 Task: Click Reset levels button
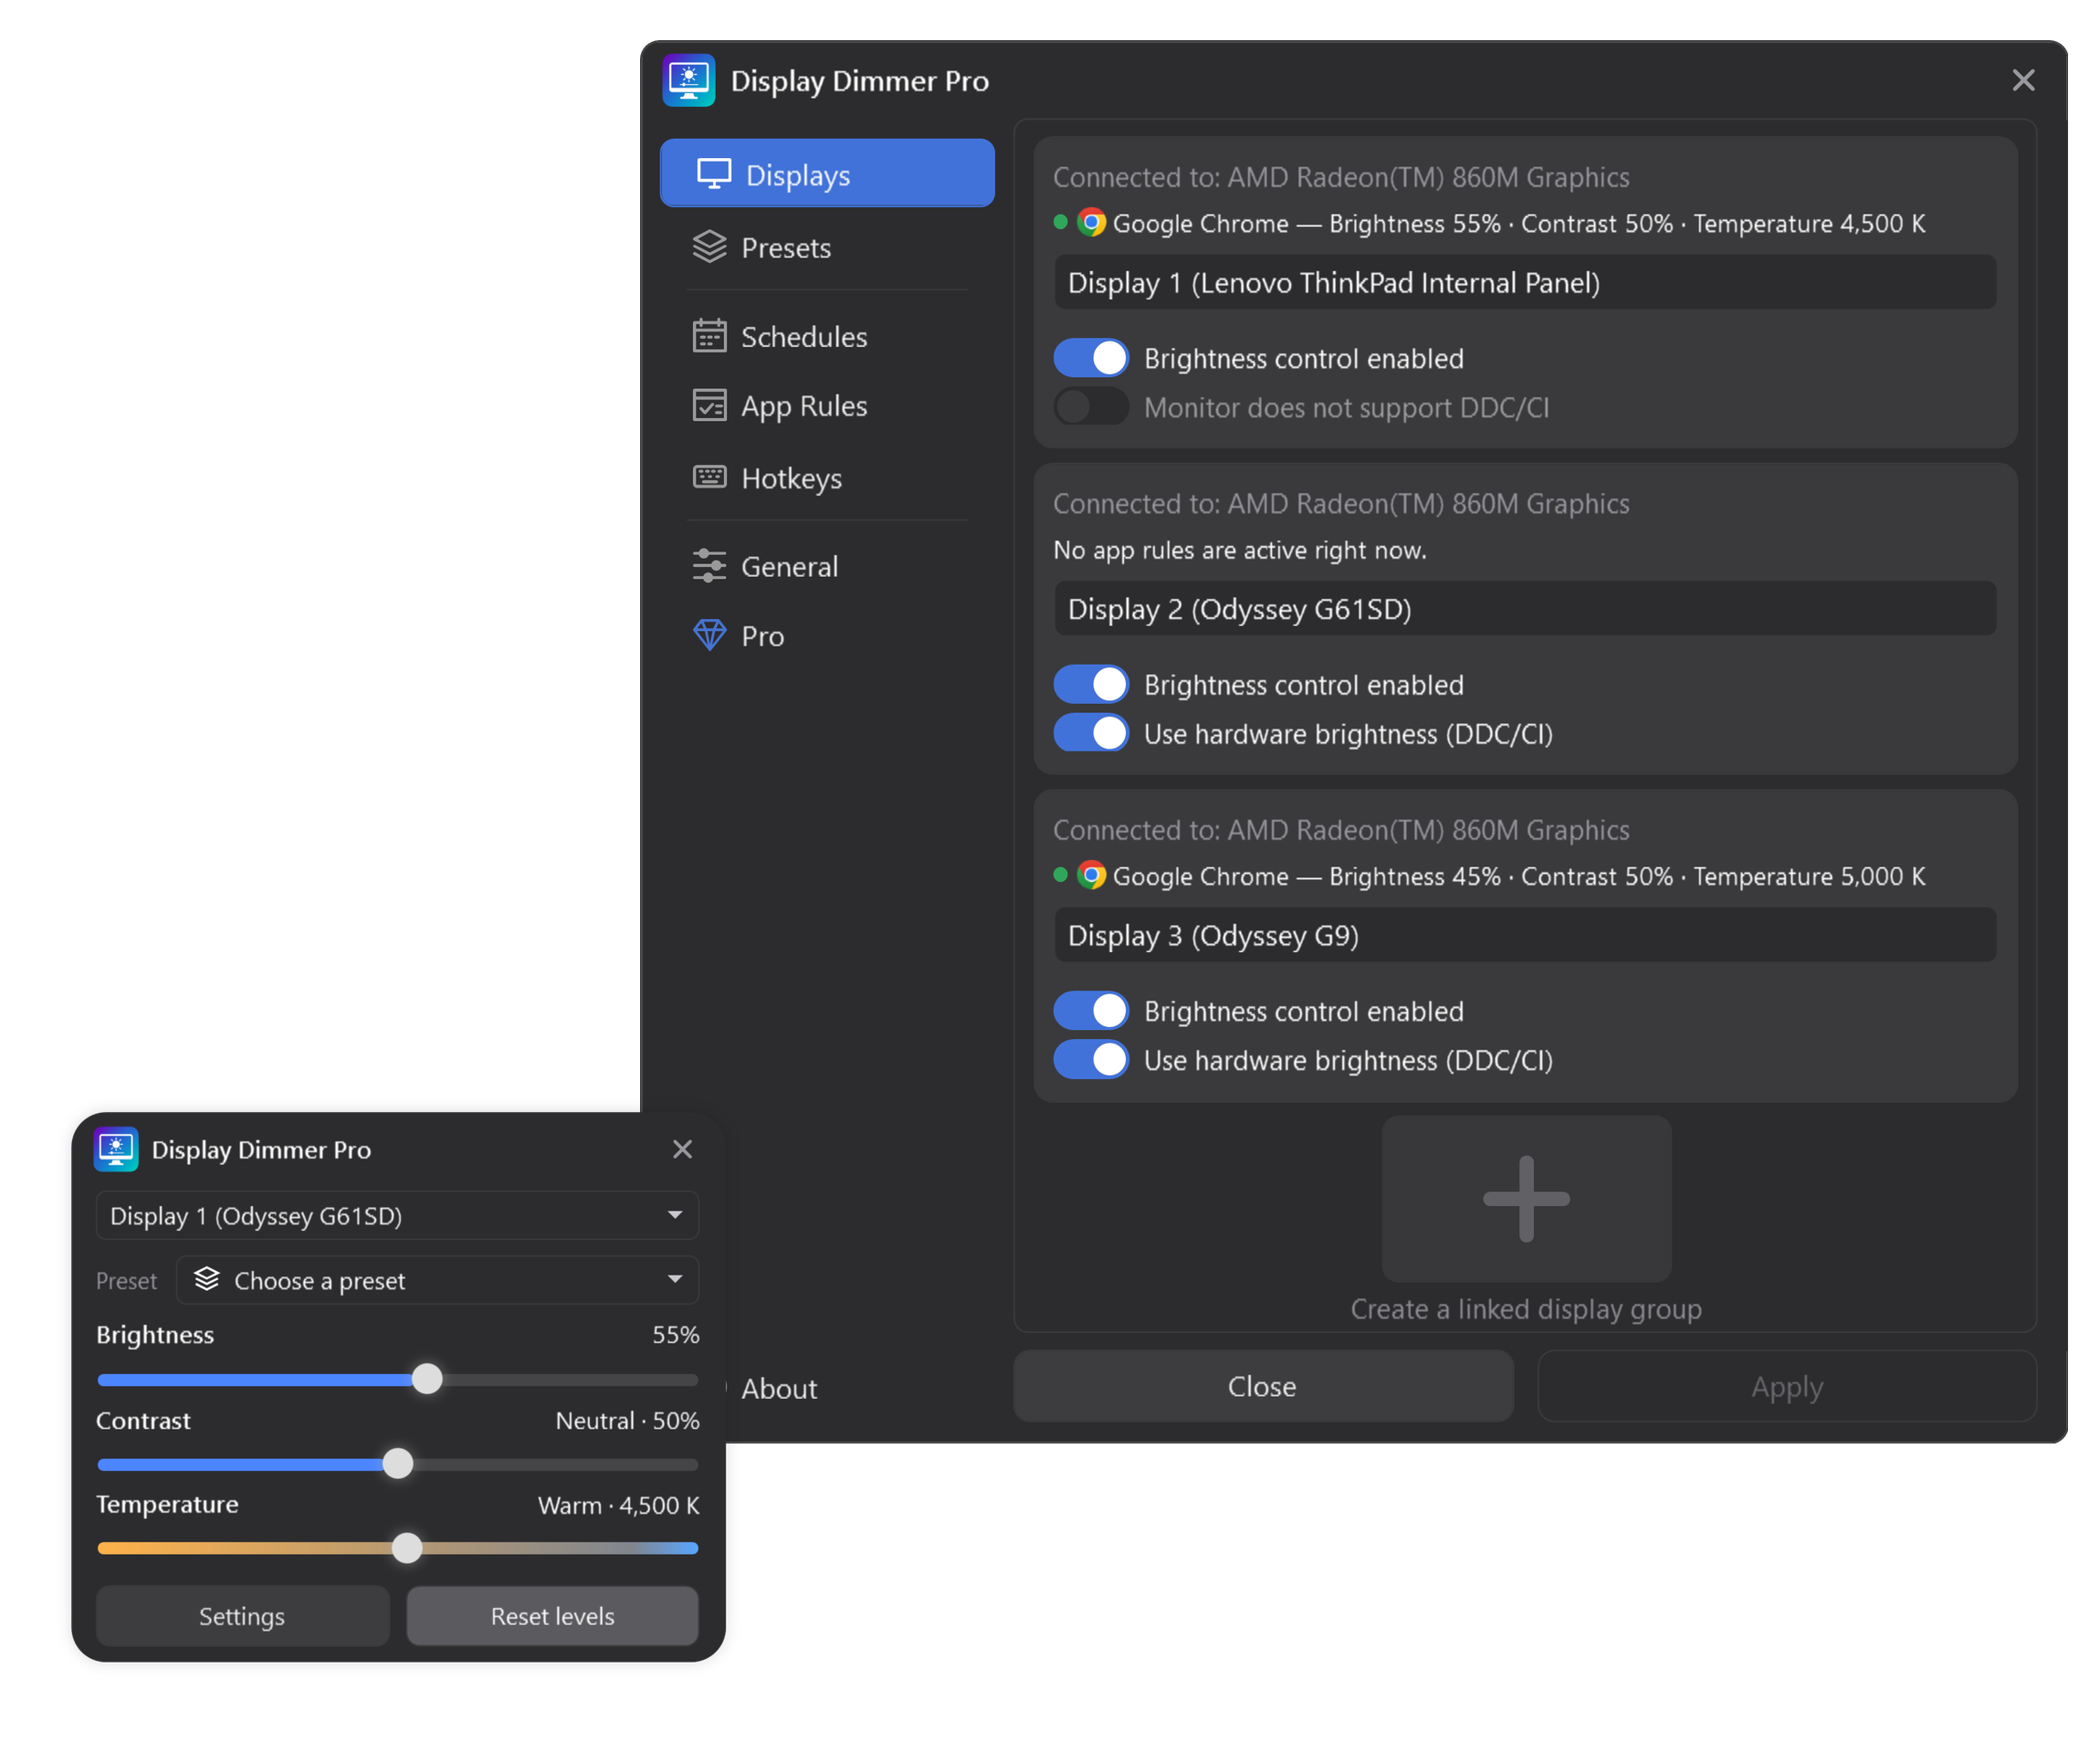coord(552,1615)
